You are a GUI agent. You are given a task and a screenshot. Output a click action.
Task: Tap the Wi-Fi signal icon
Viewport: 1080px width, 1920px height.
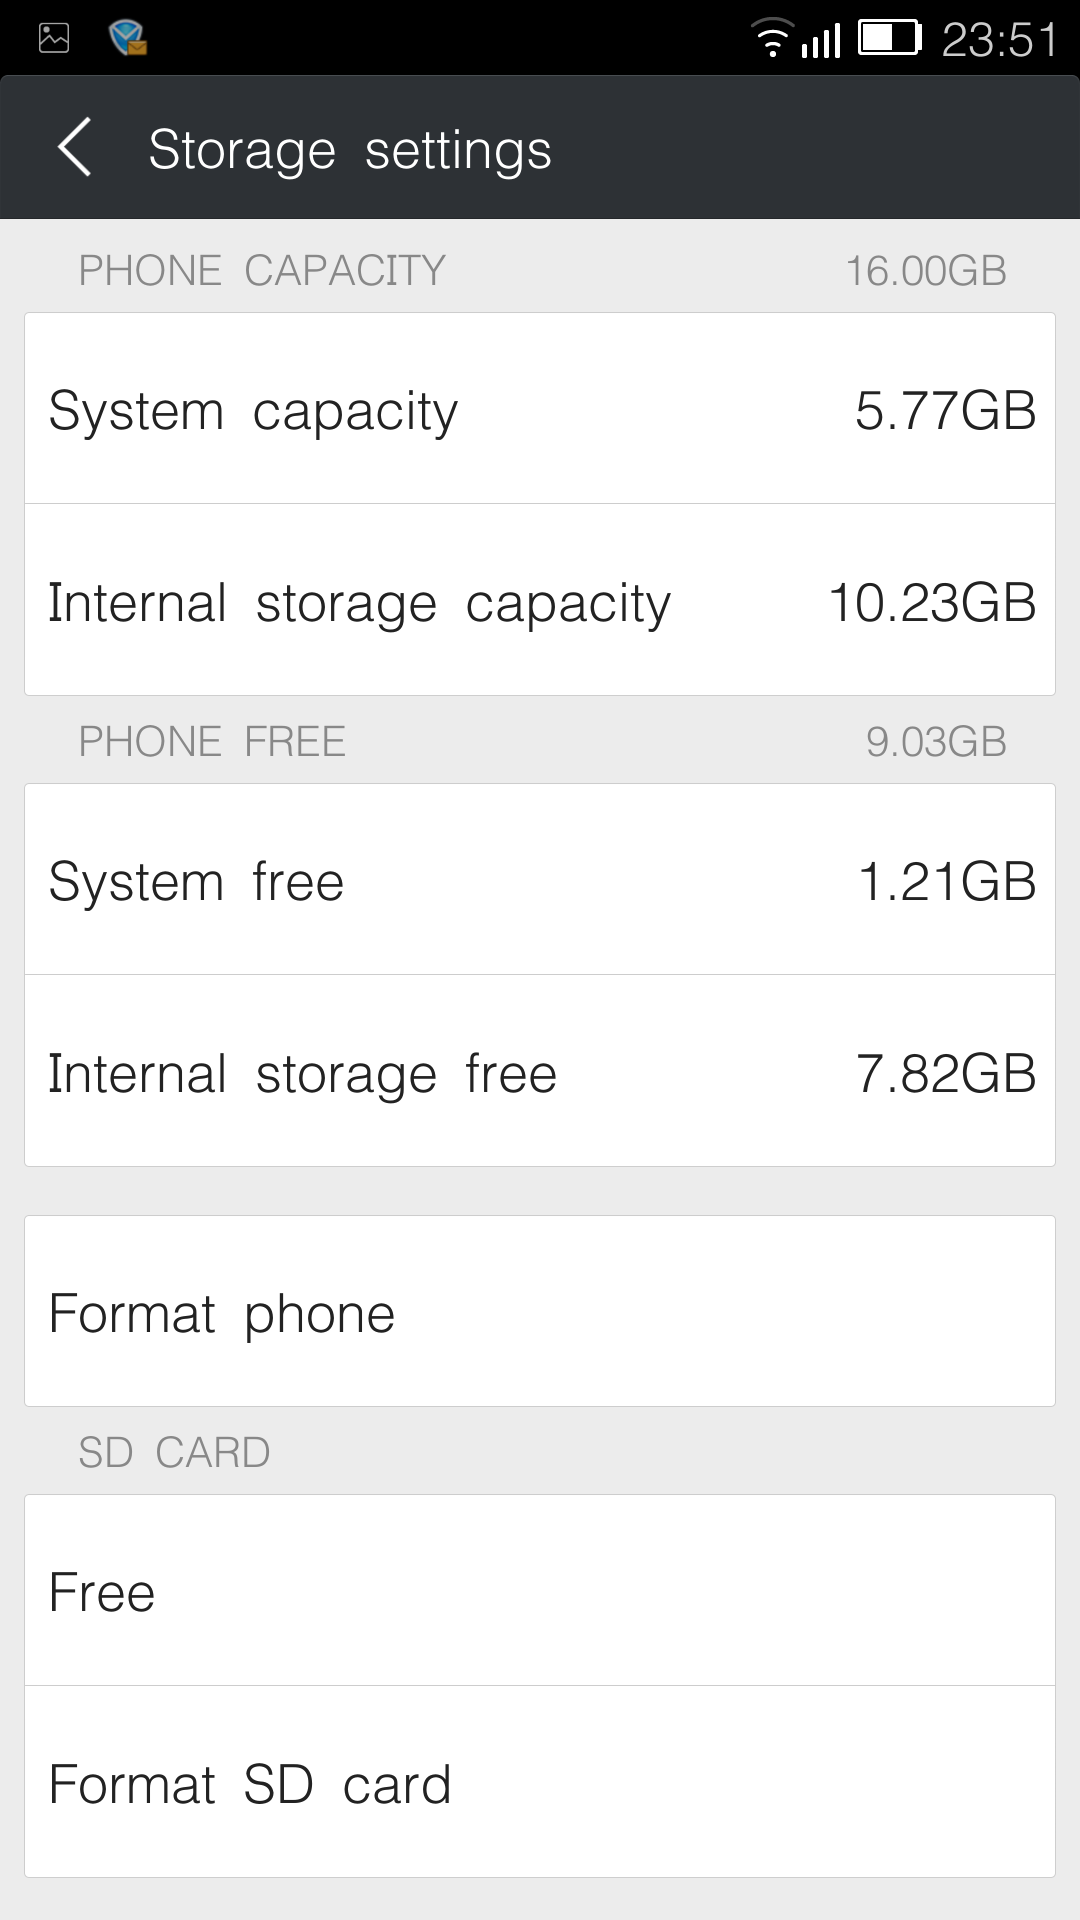pos(771,38)
